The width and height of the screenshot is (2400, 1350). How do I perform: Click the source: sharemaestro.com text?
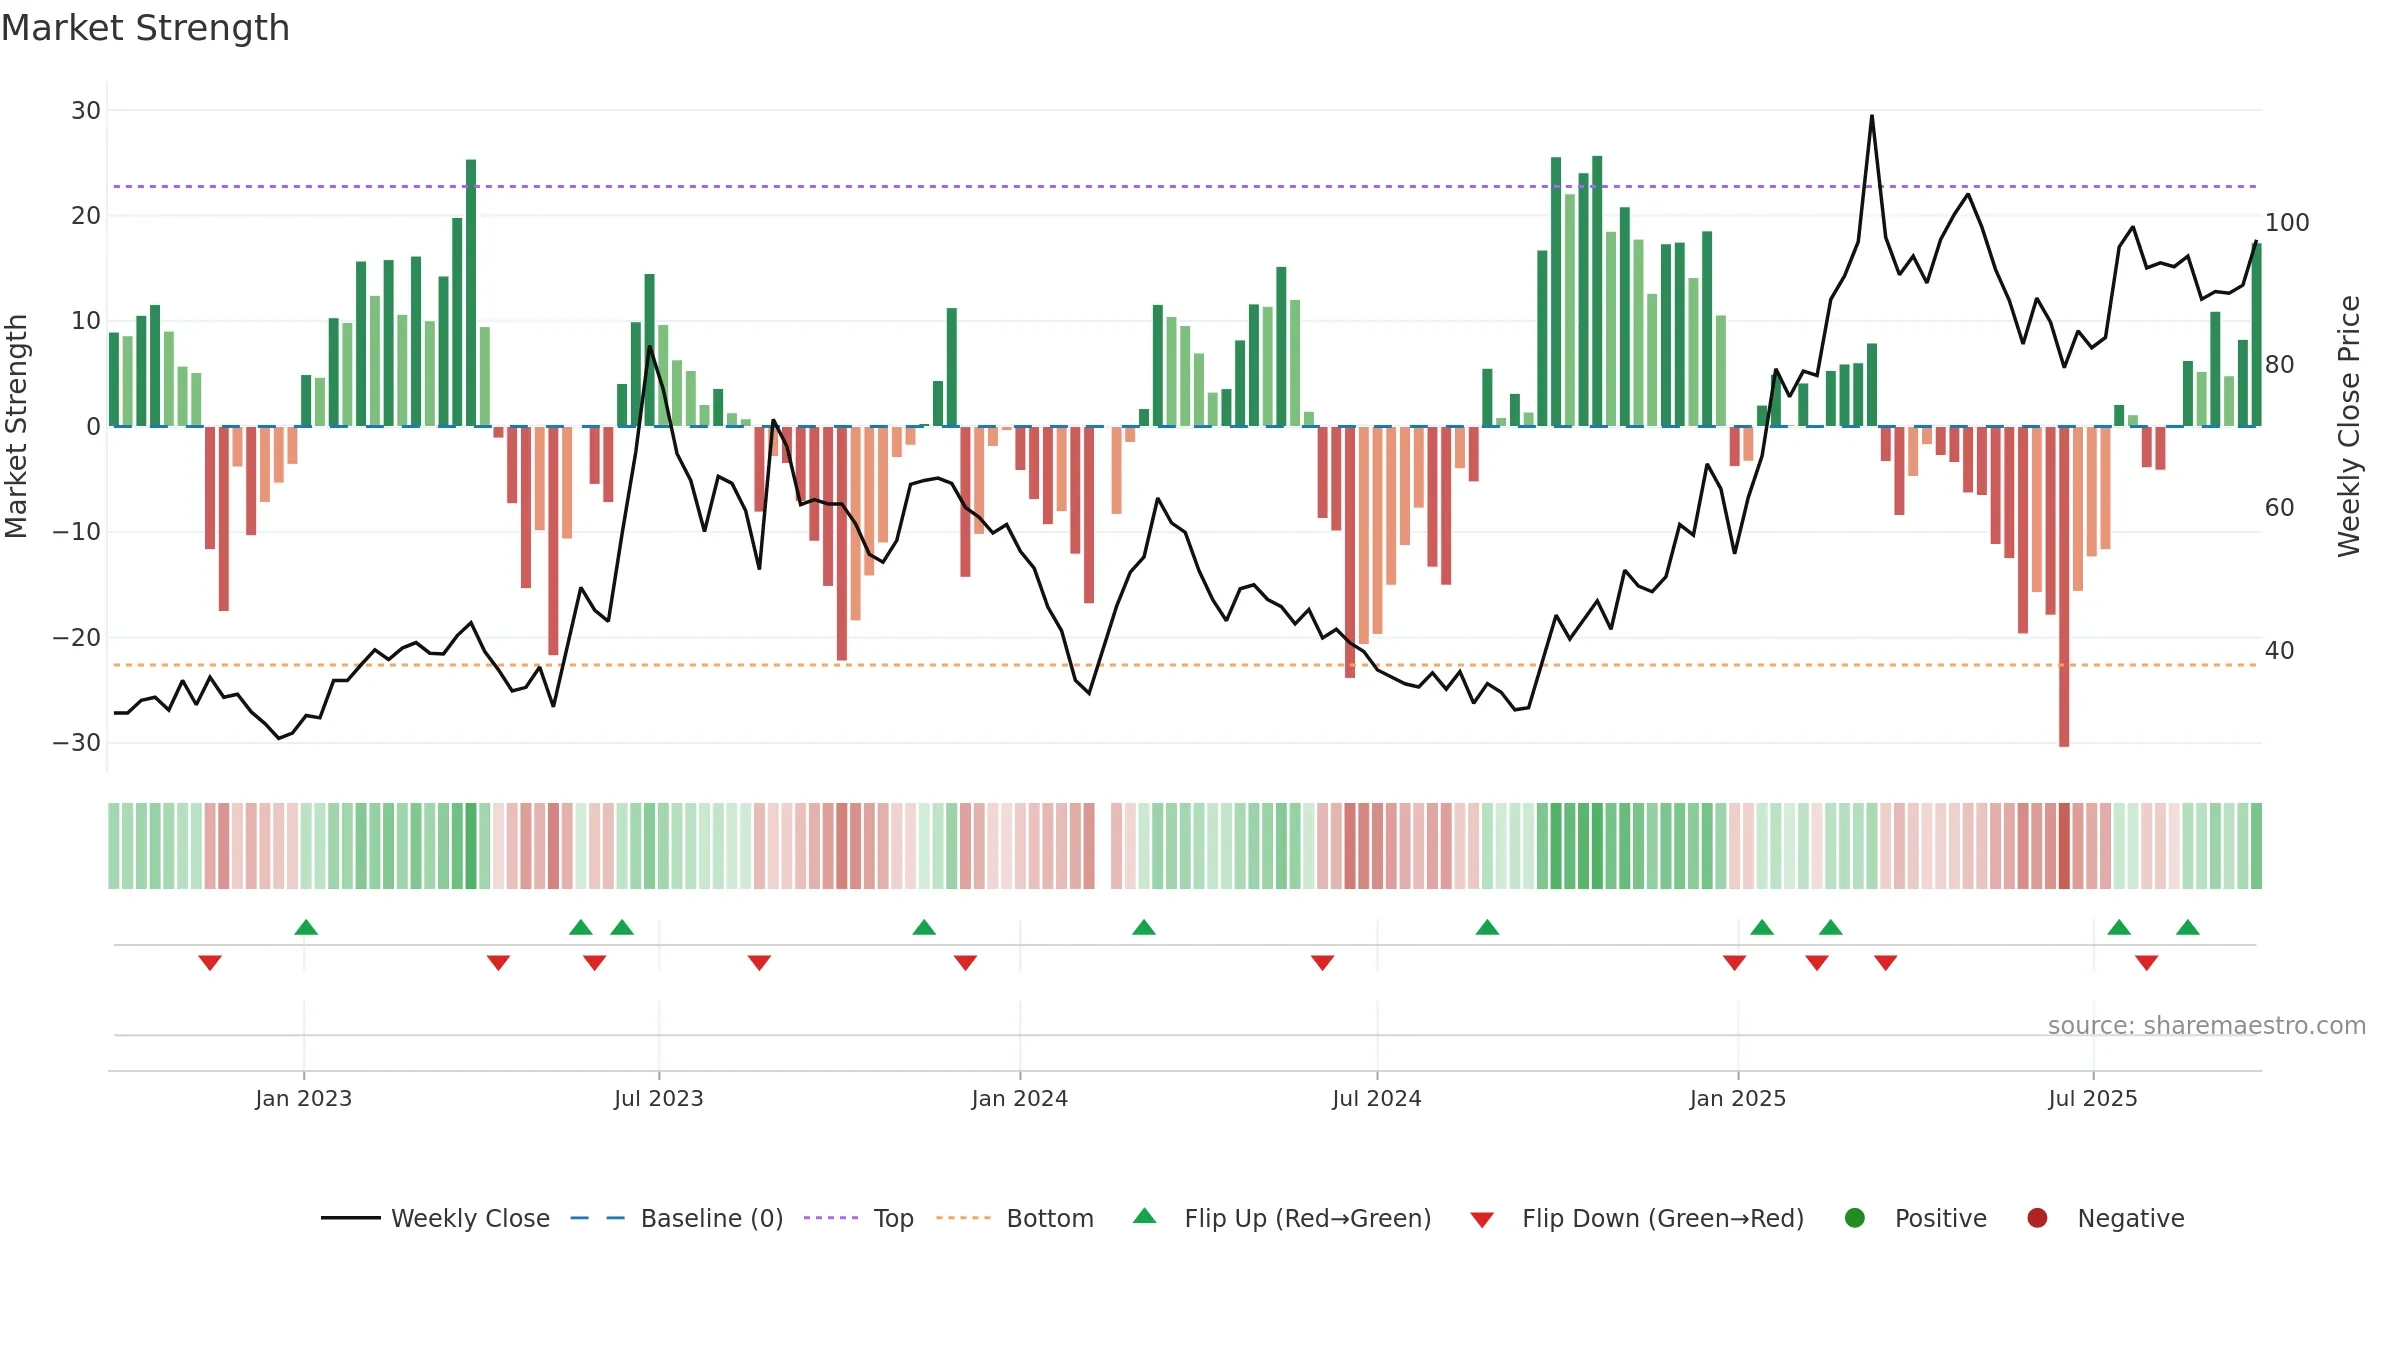pyautogui.click(x=2207, y=1026)
